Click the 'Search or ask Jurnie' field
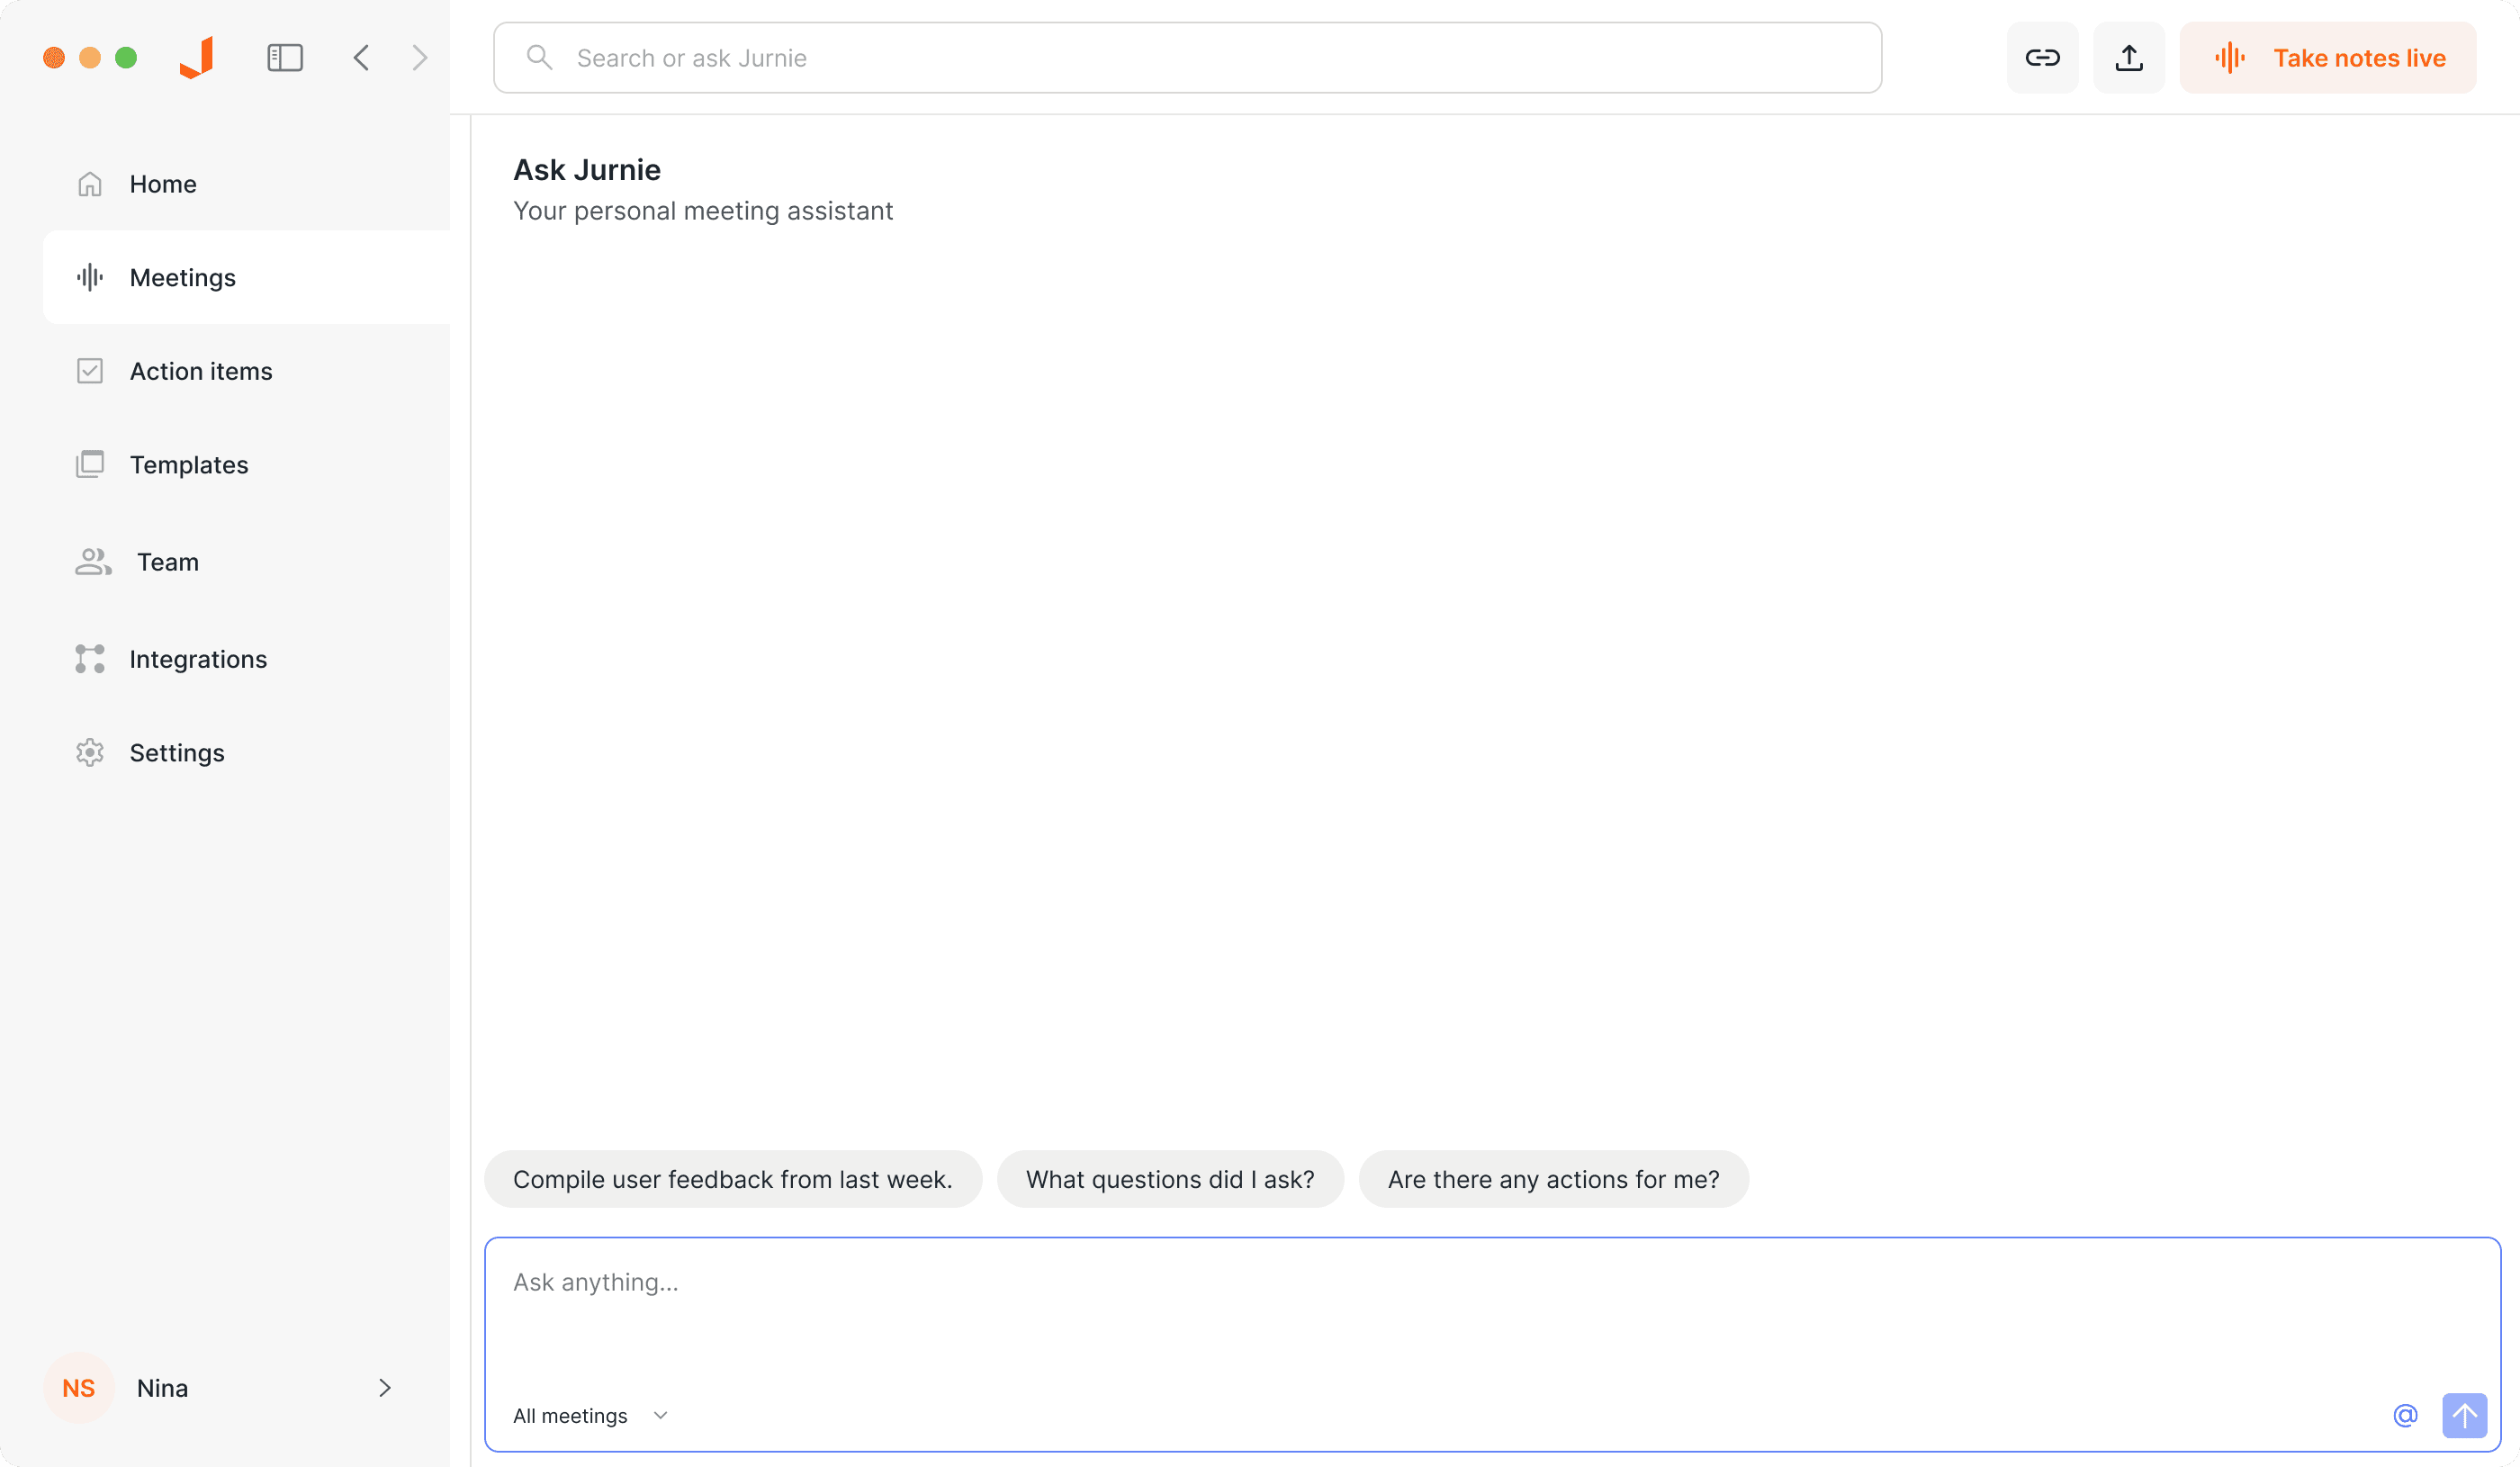Image resolution: width=2520 pixels, height=1467 pixels. [x=1187, y=57]
